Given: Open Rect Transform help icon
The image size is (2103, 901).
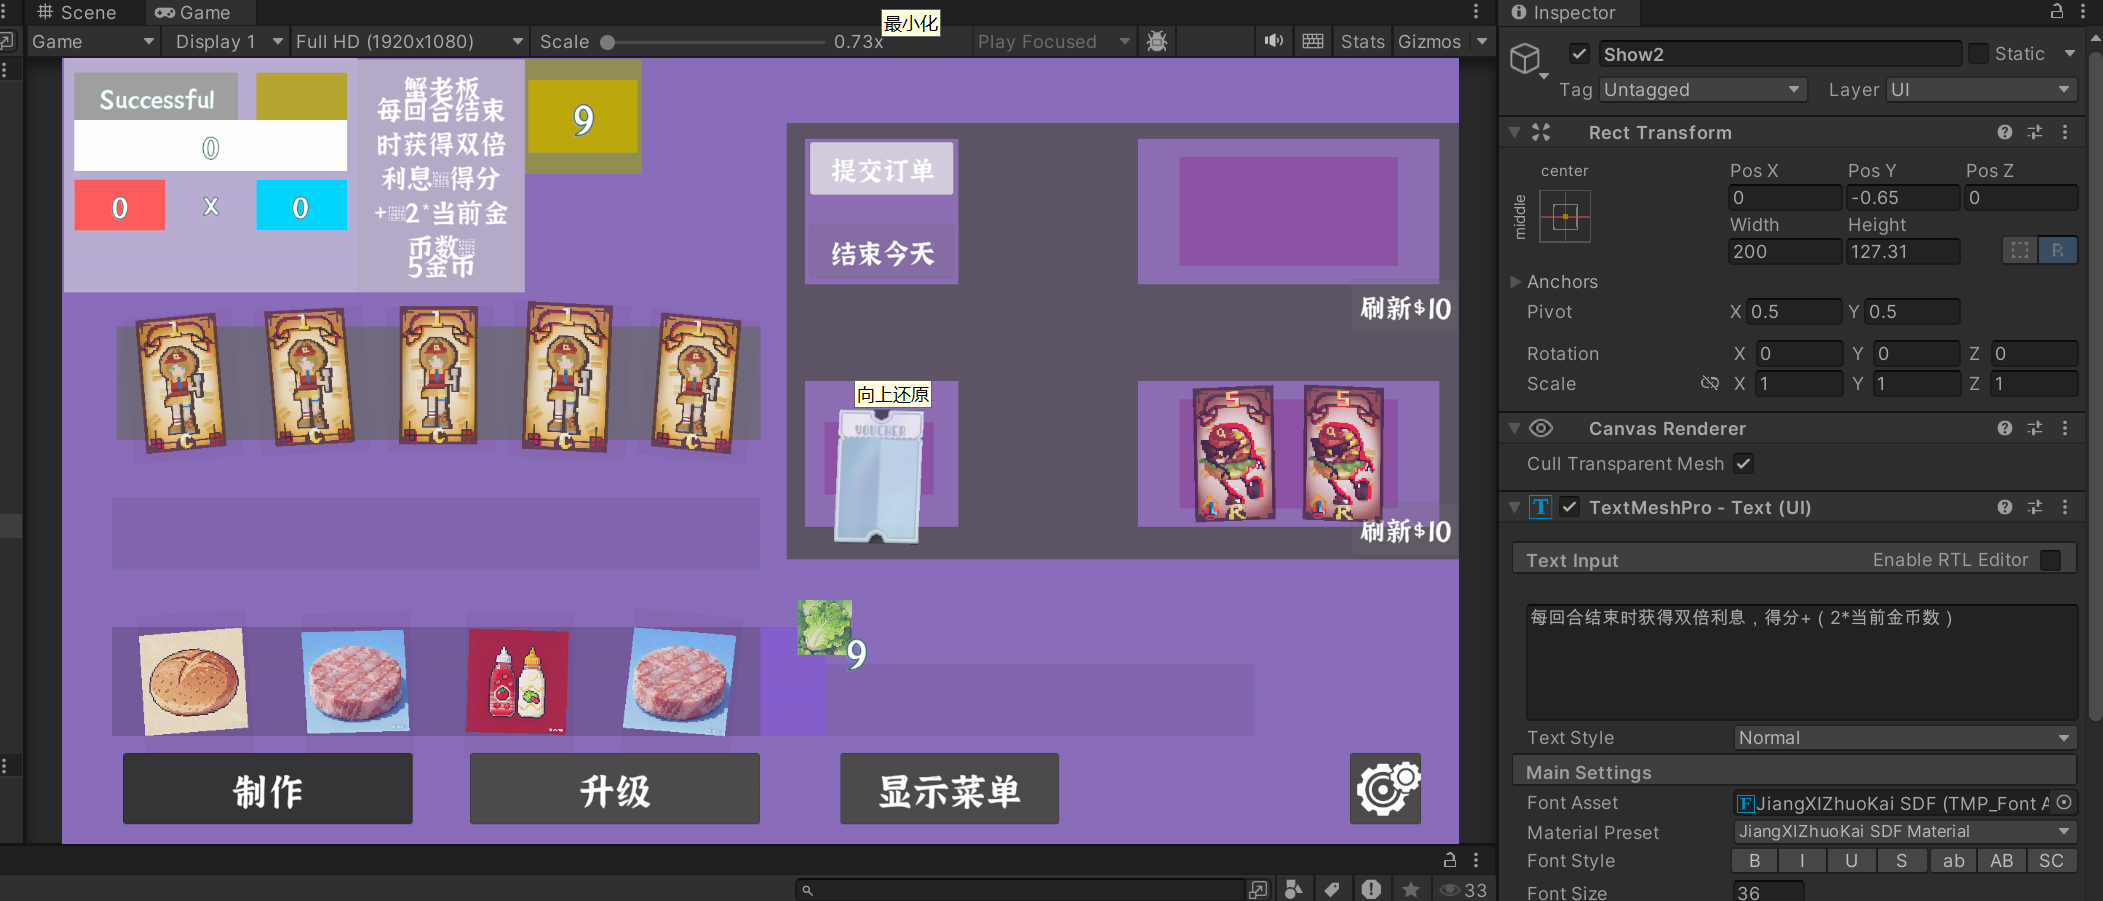Looking at the screenshot, I should [2005, 132].
